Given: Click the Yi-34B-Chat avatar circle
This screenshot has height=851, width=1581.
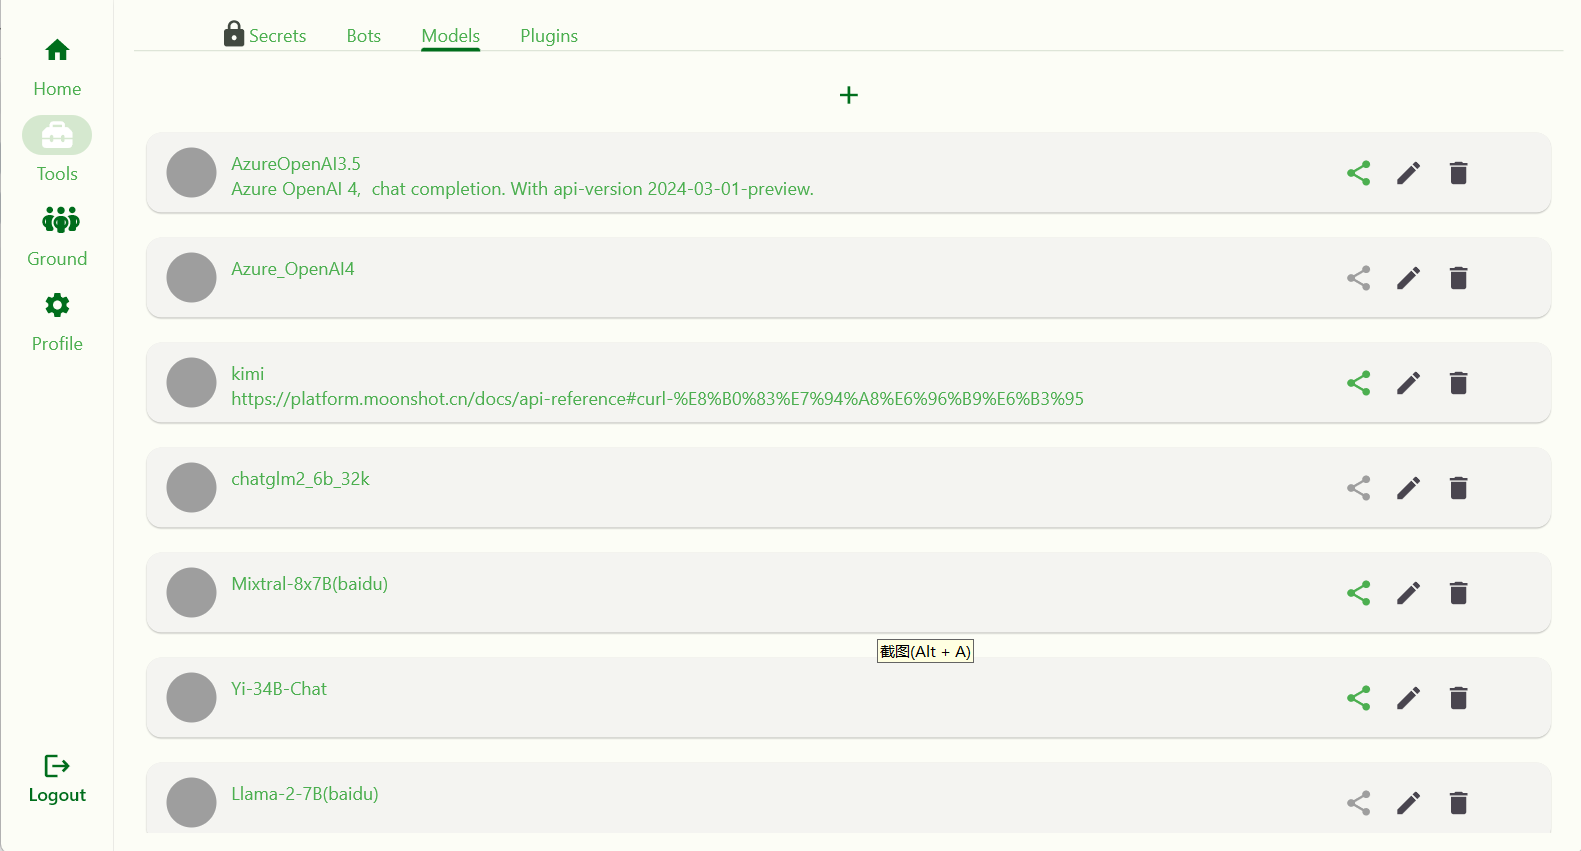Looking at the screenshot, I should point(191,698).
